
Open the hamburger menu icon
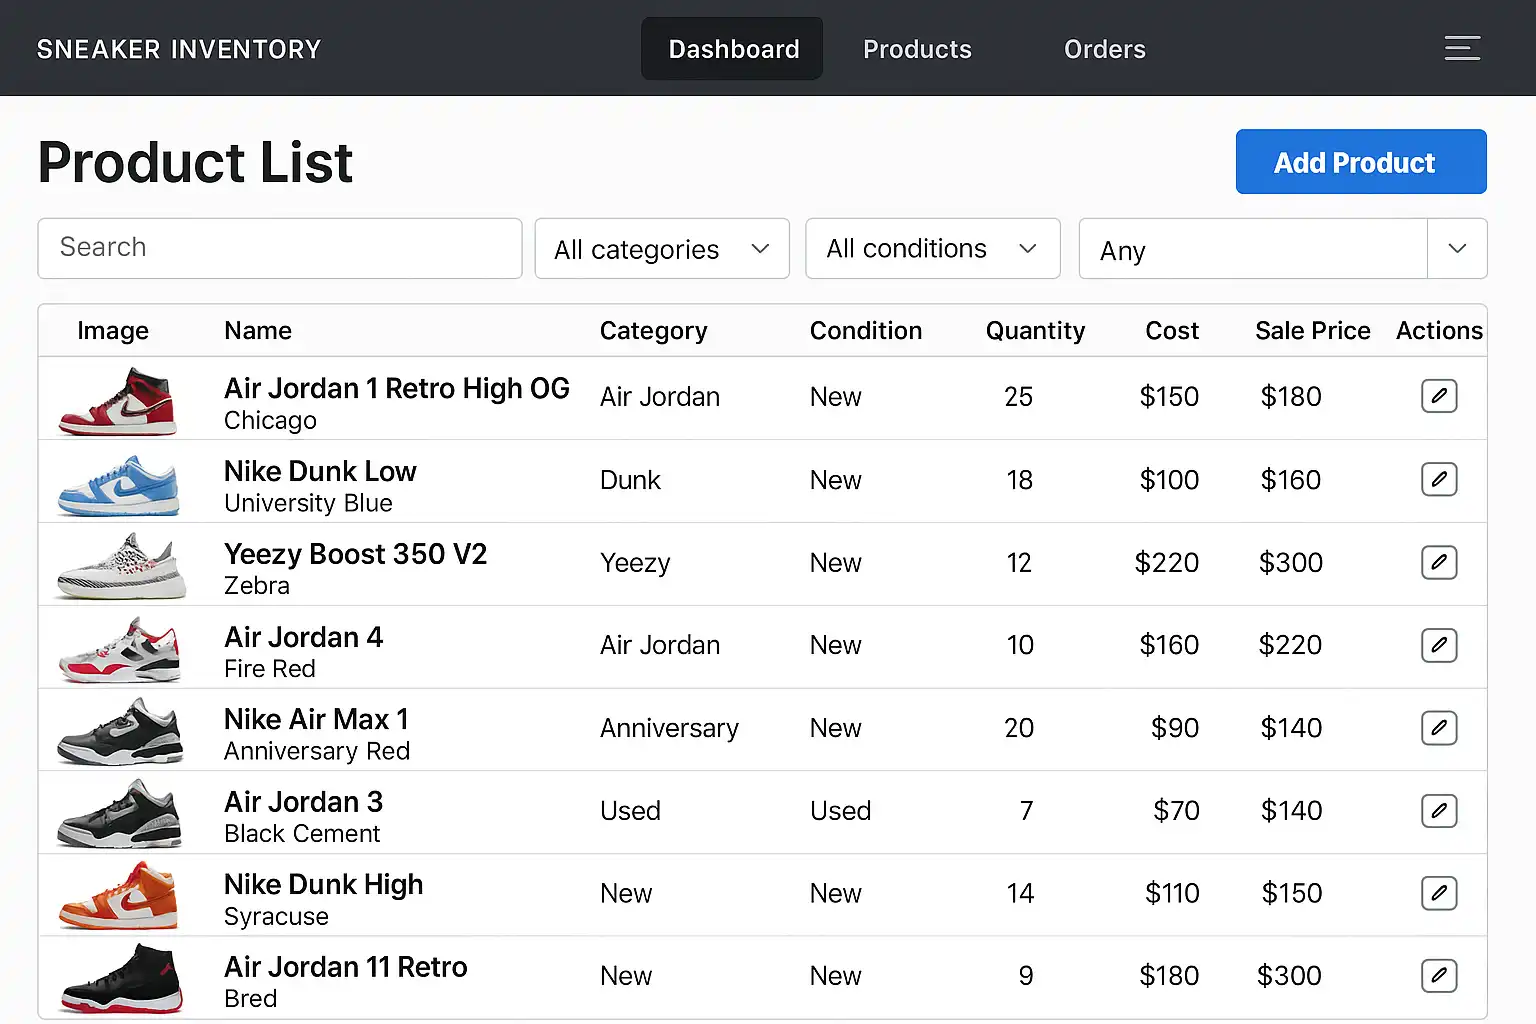click(x=1462, y=48)
